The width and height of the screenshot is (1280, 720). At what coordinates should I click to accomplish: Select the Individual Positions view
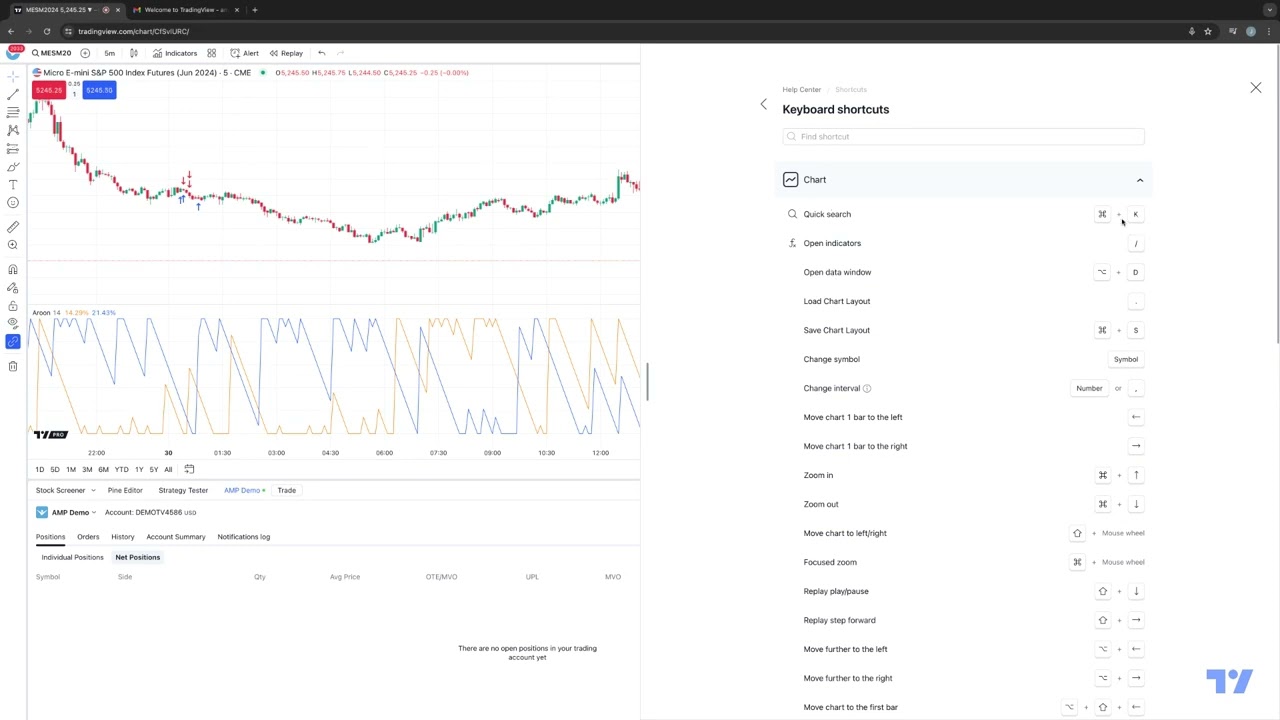click(72, 557)
